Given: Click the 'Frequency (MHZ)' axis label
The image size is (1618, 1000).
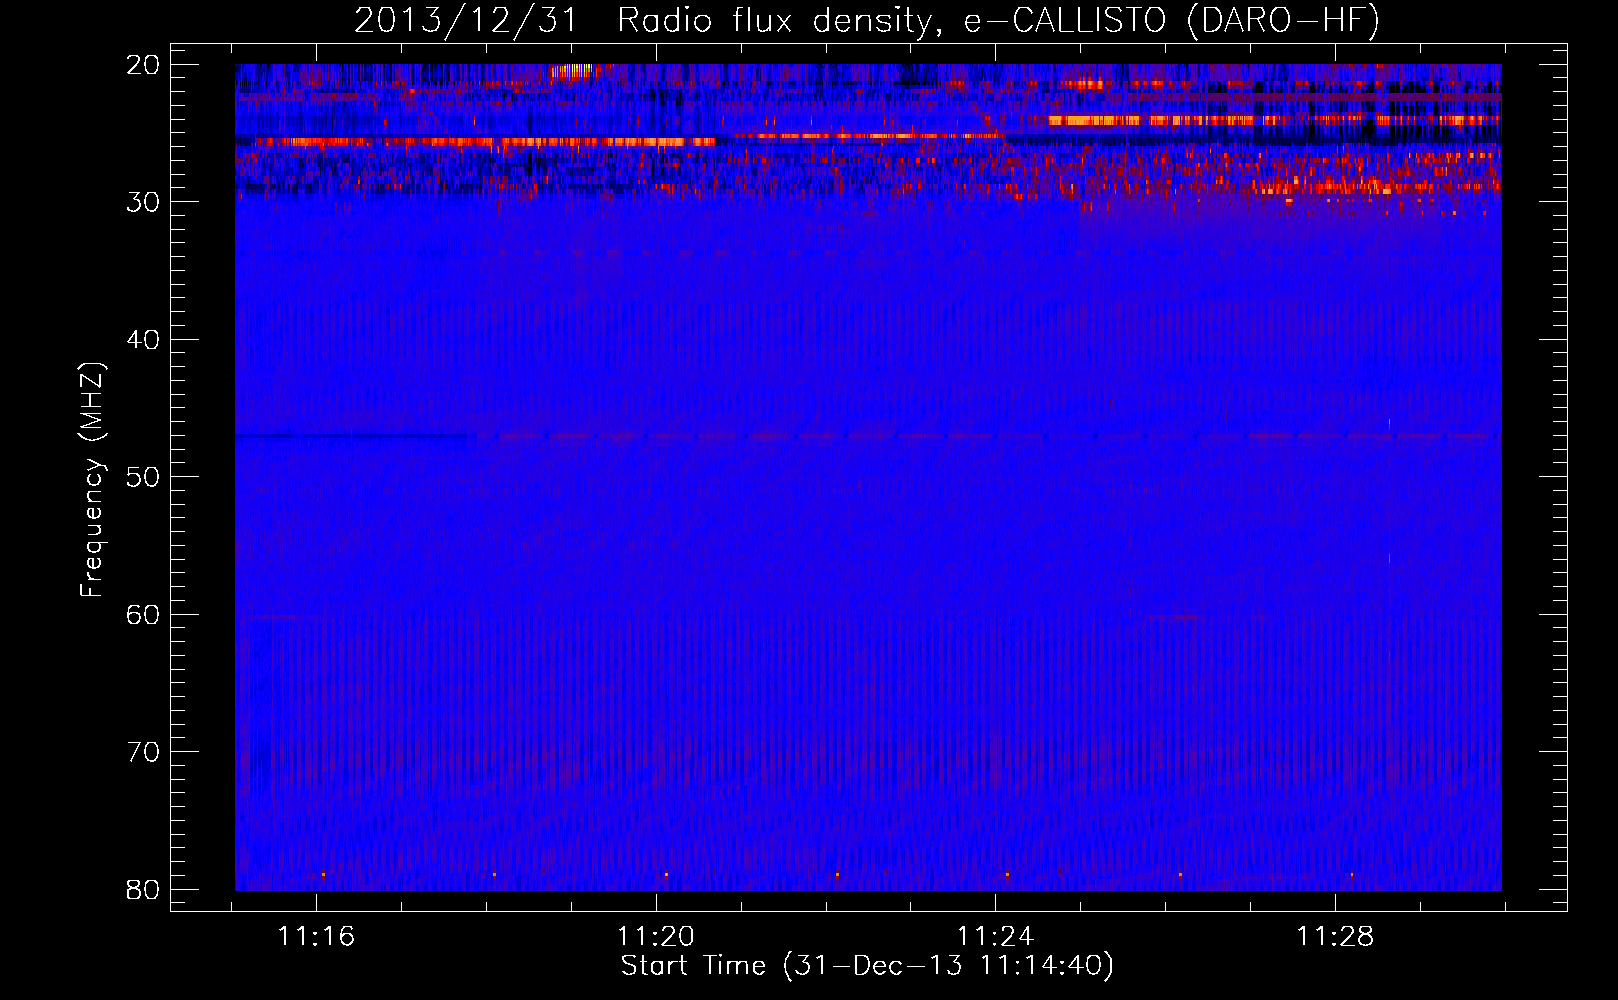Looking at the screenshot, I should pyautogui.click(x=92, y=480).
